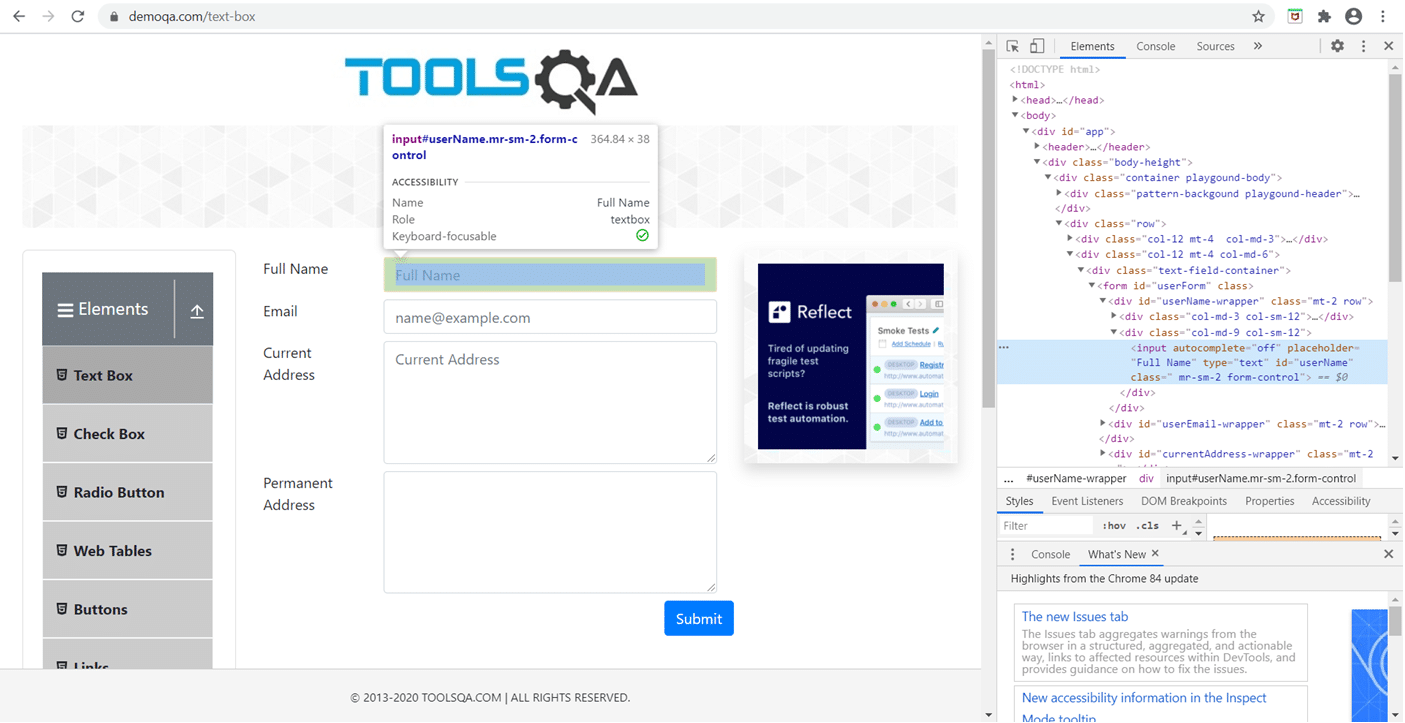Close the DevTools panel
Screen dimensions: 1405x723
click(x=1388, y=46)
